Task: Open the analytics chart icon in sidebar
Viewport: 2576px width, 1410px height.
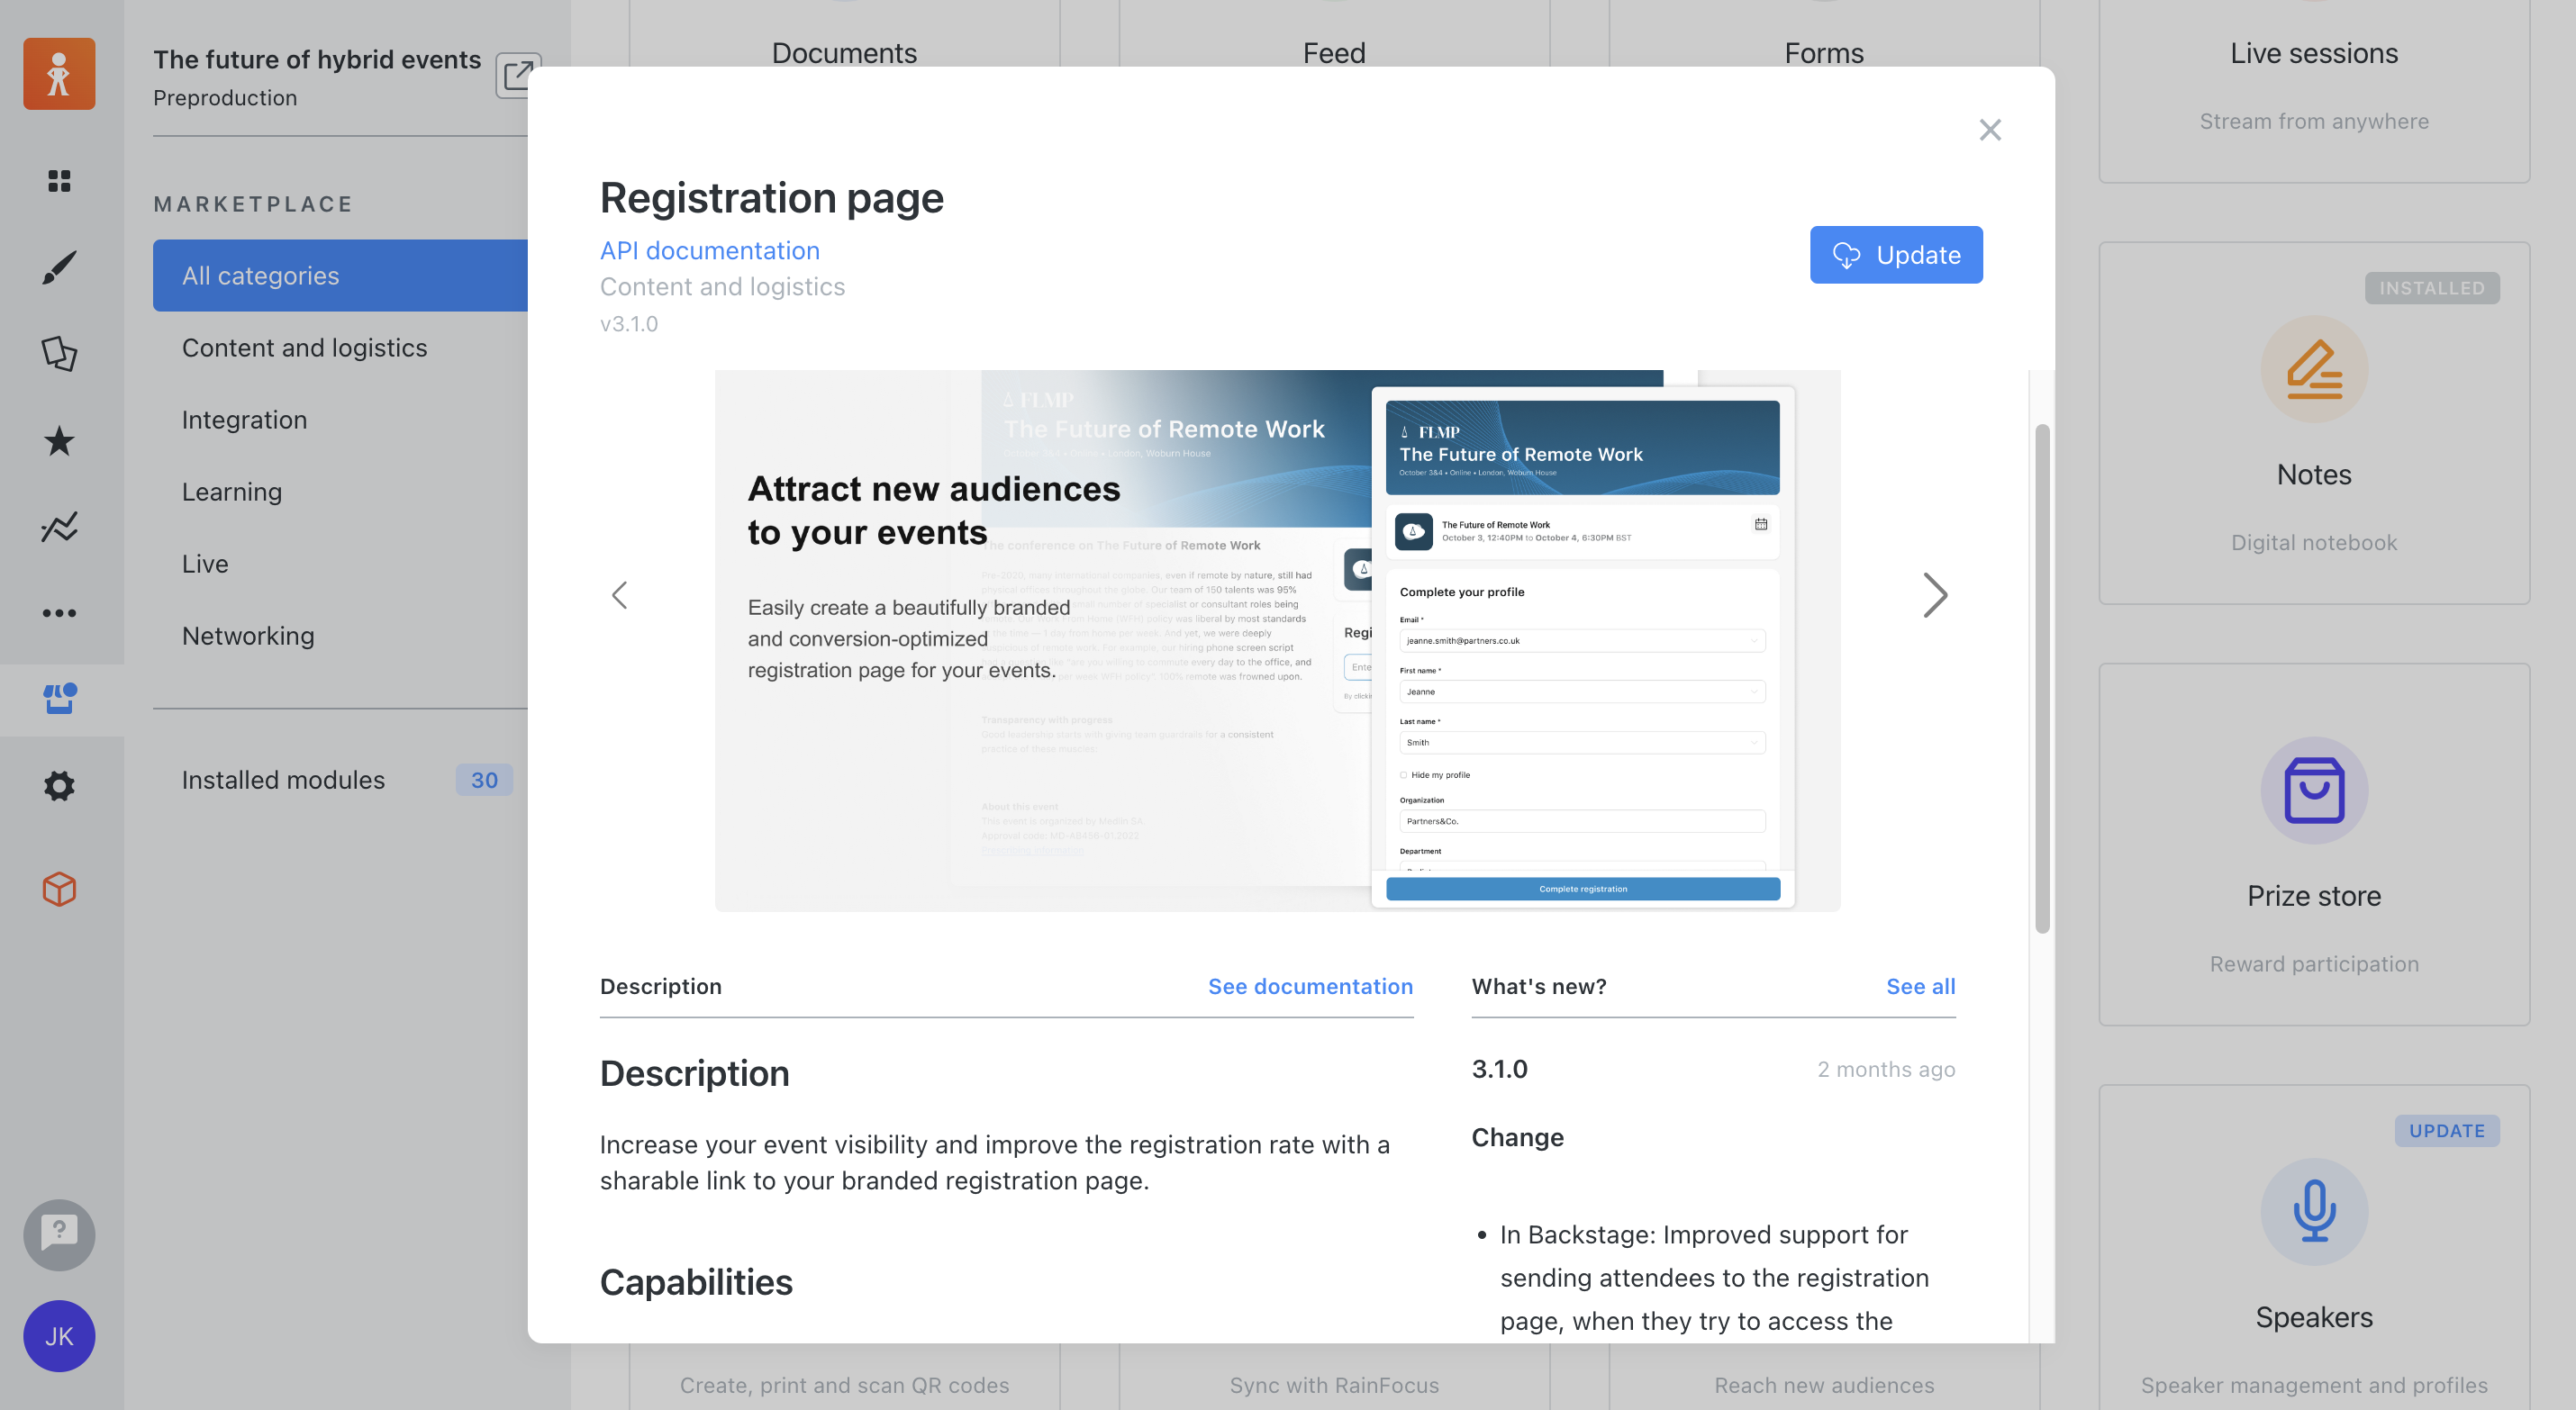Action: (59, 526)
